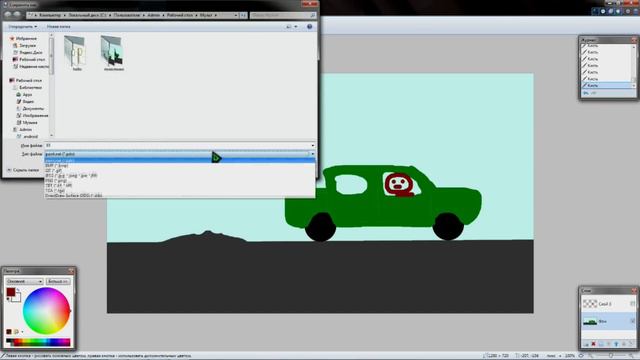The height and width of the screenshot is (360, 640).
Task: Open help in the save dialog toolbar
Action: (x=309, y=27)
